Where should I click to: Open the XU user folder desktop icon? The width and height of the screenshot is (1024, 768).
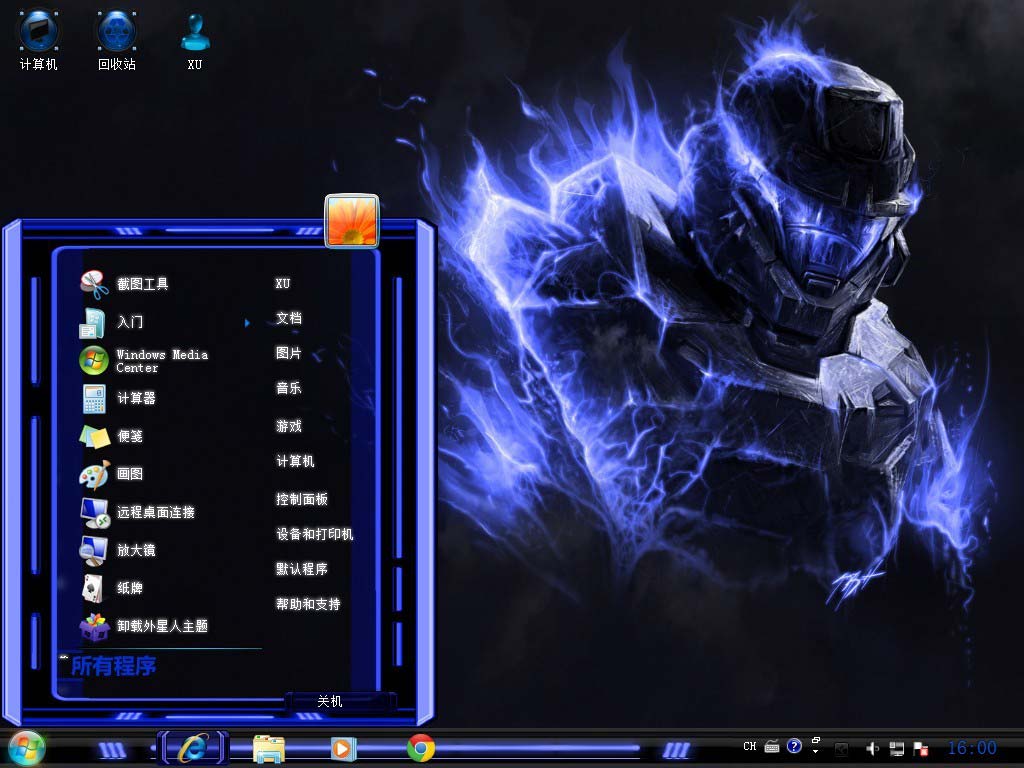point(195,39)
